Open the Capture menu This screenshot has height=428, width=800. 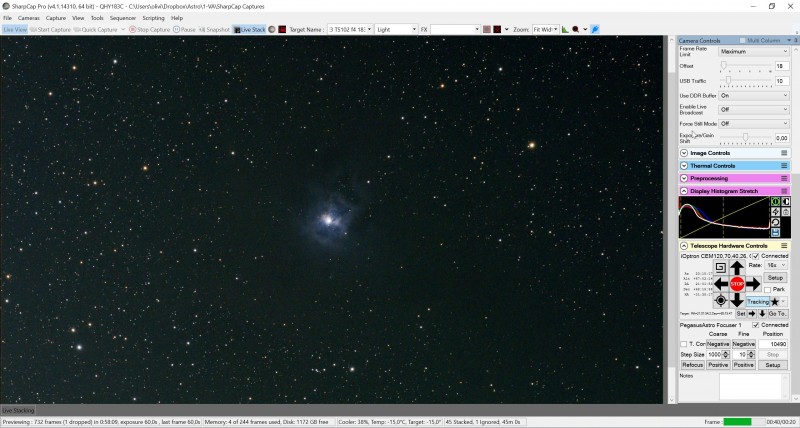point(56,18)
